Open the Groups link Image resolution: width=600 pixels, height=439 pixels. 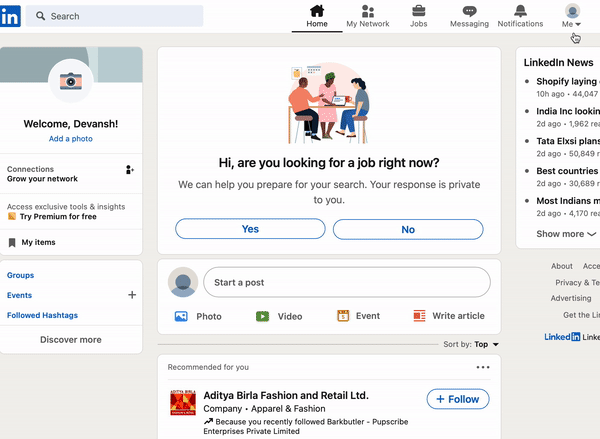coord(21,275)
